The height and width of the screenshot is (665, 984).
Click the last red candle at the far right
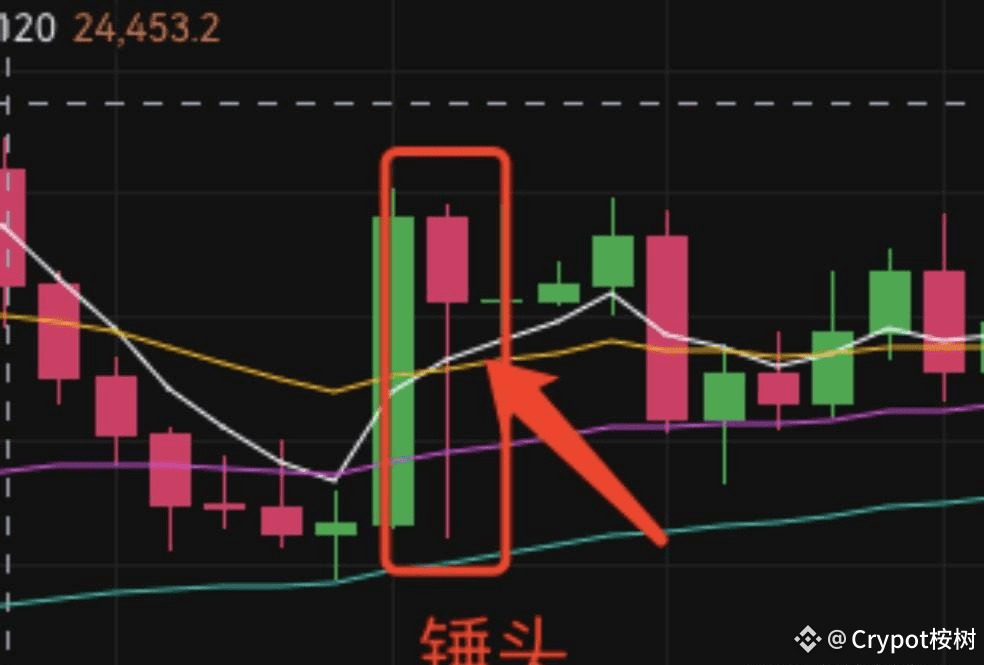tap(944, 321)
